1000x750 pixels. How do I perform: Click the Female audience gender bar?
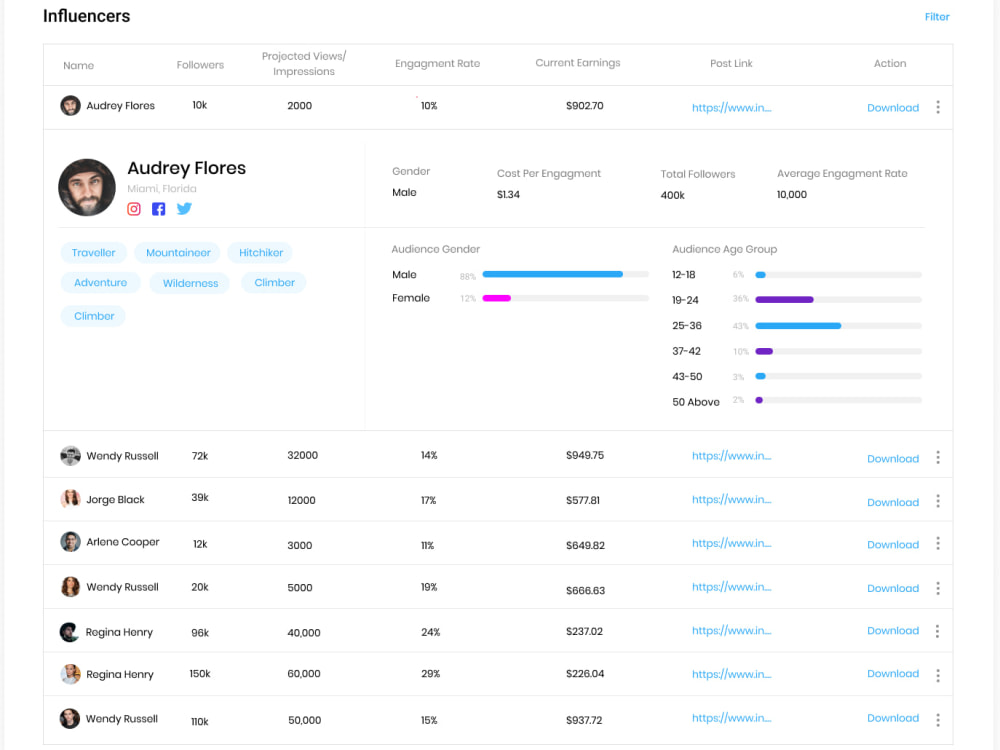click(x=496, y=298)
